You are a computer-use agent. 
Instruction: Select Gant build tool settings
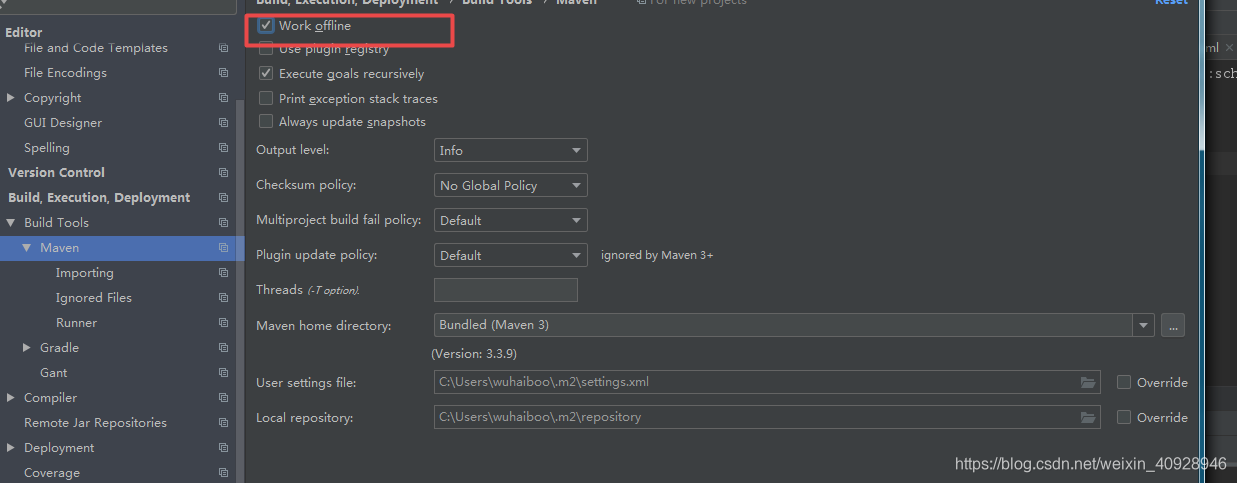coord(54,373)
